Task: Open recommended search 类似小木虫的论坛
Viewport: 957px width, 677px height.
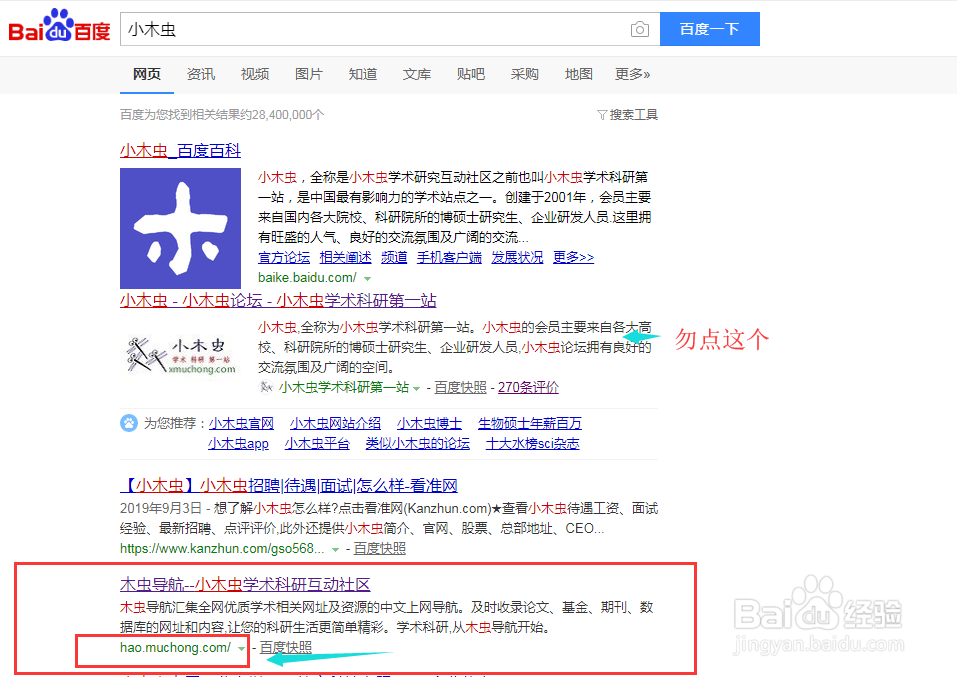Action: pos(417,443)
